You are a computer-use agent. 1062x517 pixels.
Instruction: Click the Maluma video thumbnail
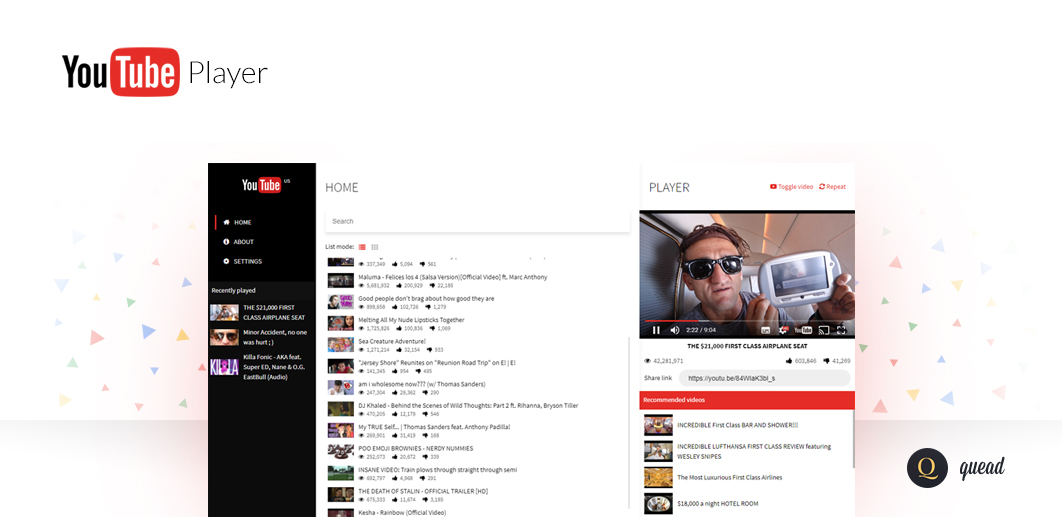(x=341, y=281)
